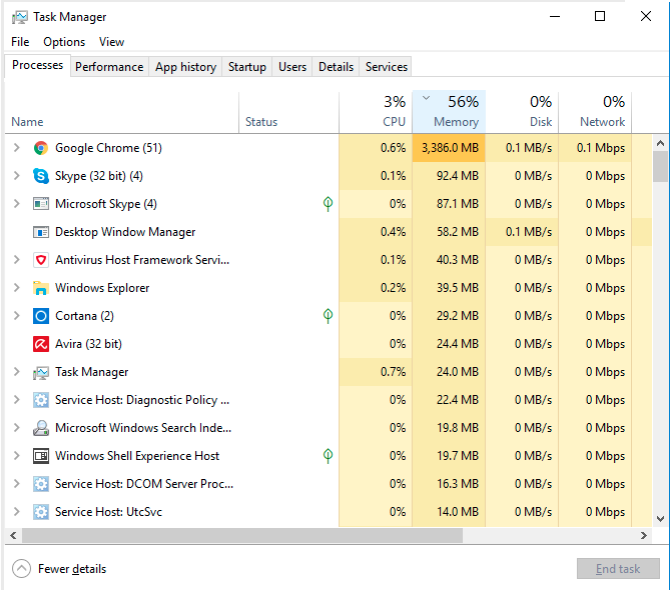Switch to the Users tab
Screen dimensions: 670x590
click(292, 67)
